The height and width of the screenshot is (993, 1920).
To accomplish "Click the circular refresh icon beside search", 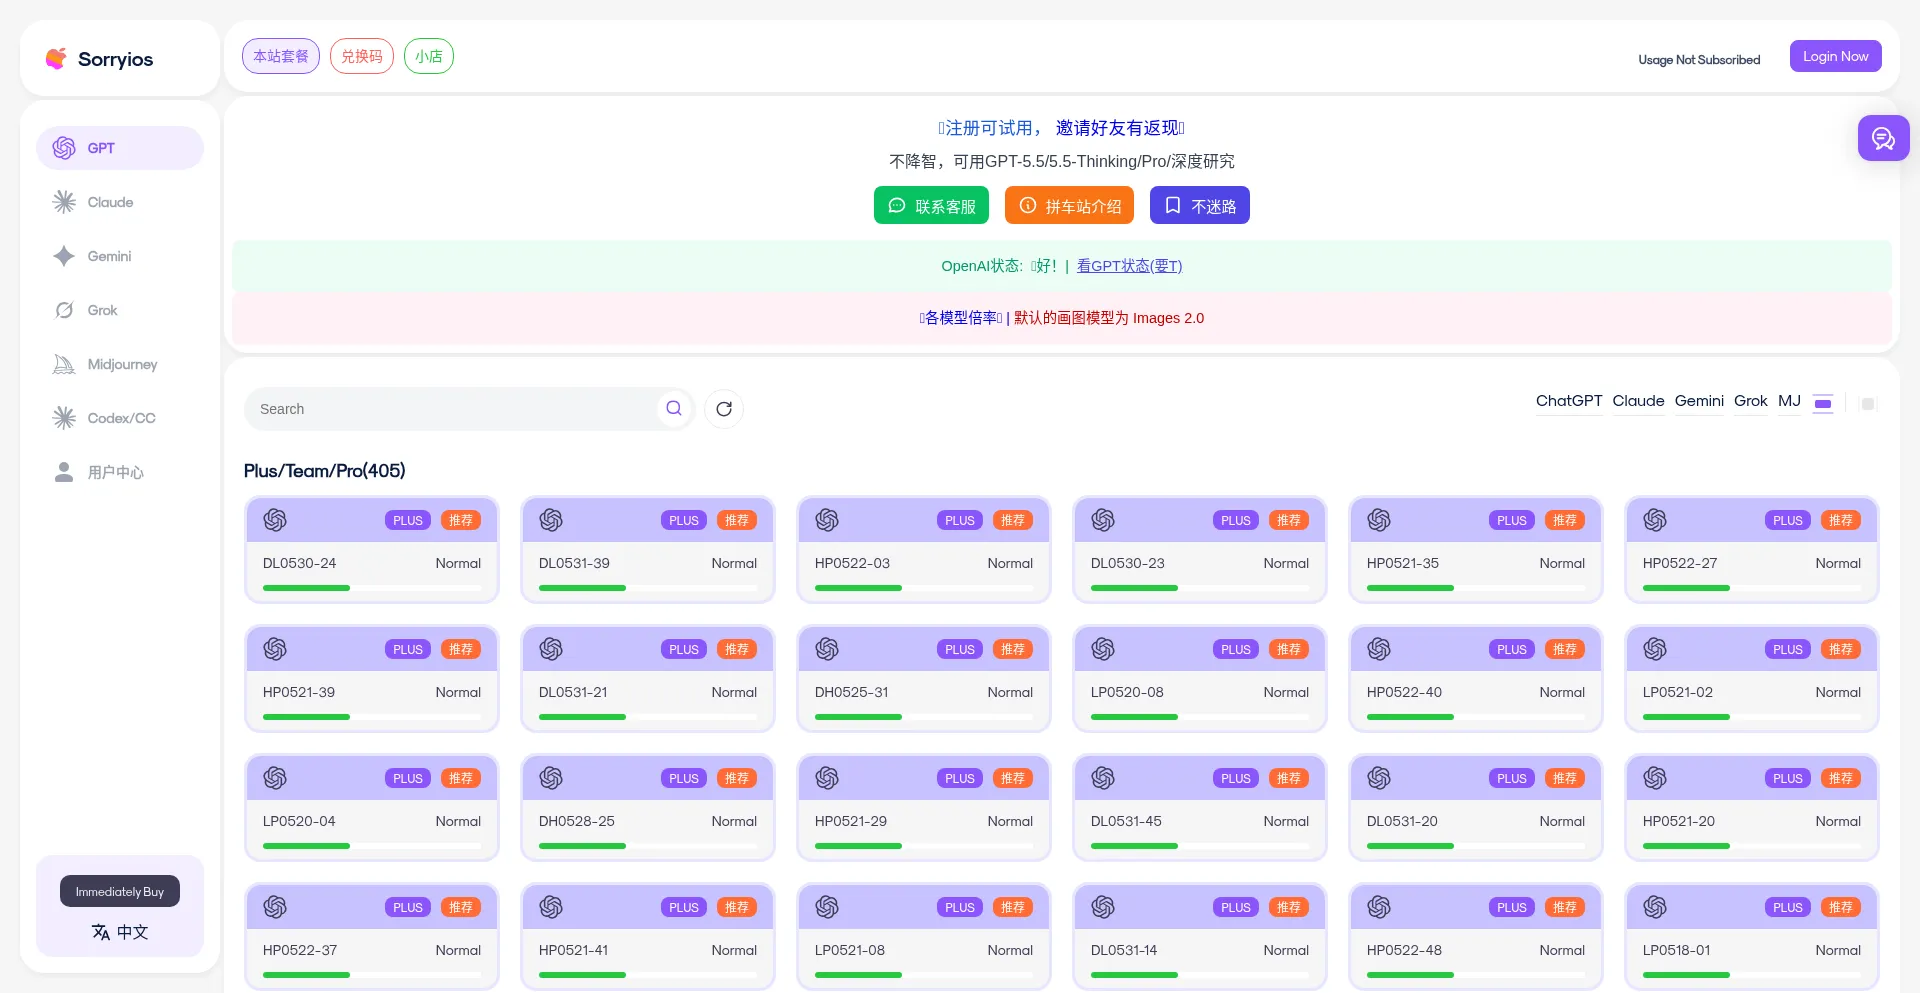I will pyautogui.click(x=724, y=408).
